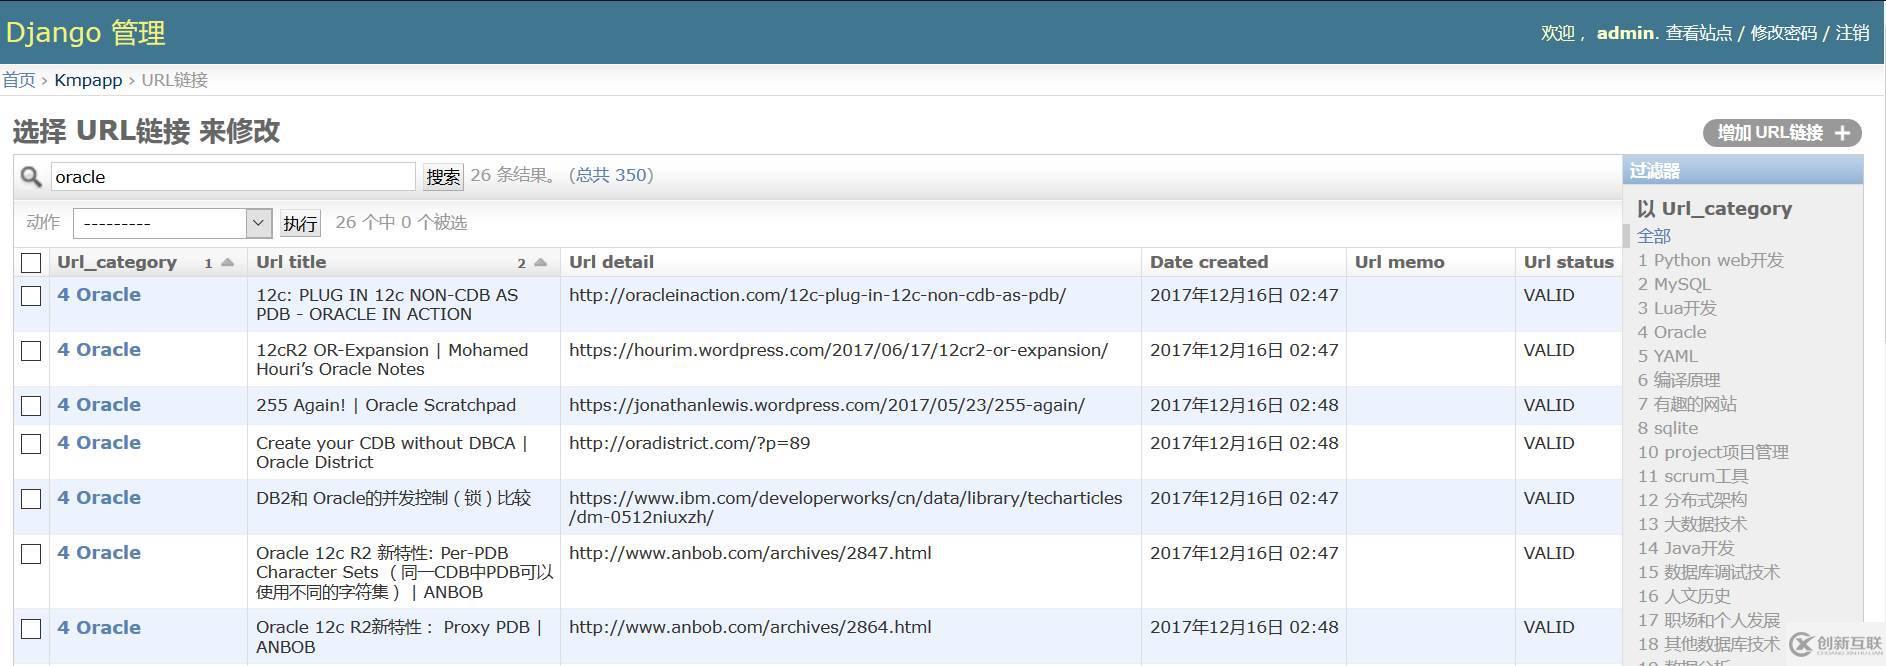Screen dimensions: 1886x666
Task: Check the row 255 Again! Oracle Scratchpad
Action: point(31,406)
